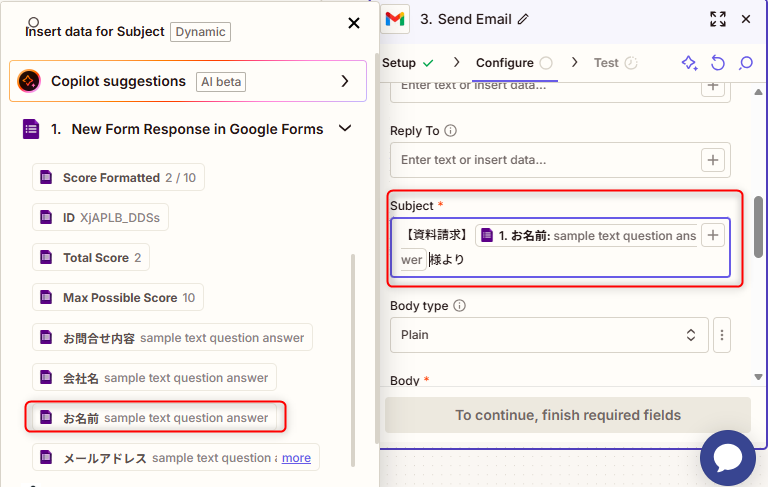The image size is (768, 487).
Task: Click the Body type info icon
Action: click(x=460, y=306)
